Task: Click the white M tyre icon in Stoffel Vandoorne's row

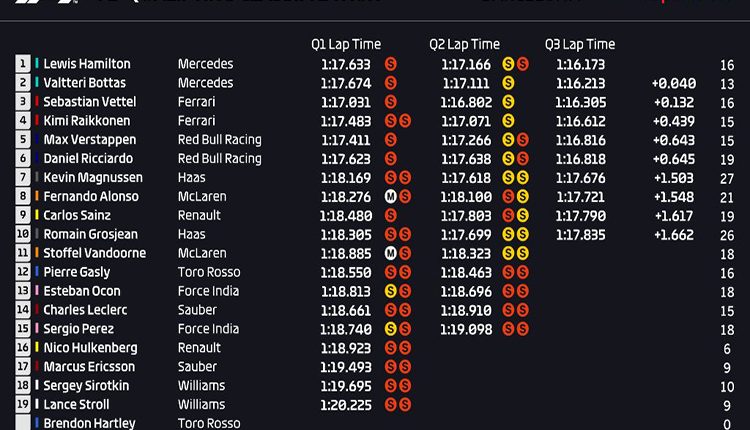Action: [x=390, y=254]
